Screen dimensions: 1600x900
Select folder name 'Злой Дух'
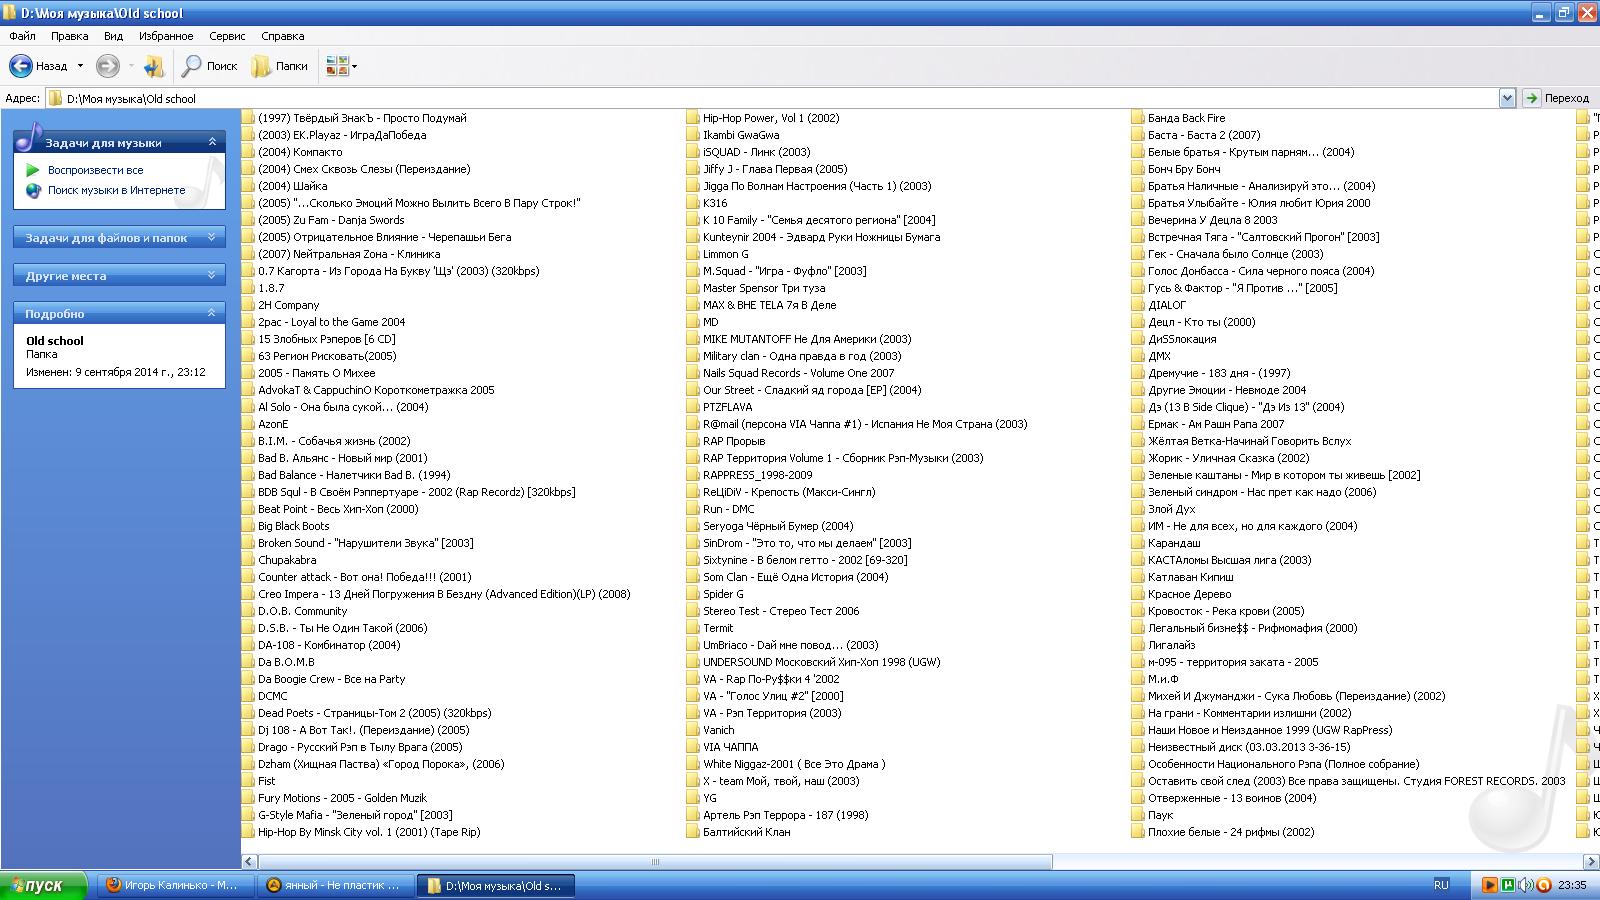point(1172,509)
